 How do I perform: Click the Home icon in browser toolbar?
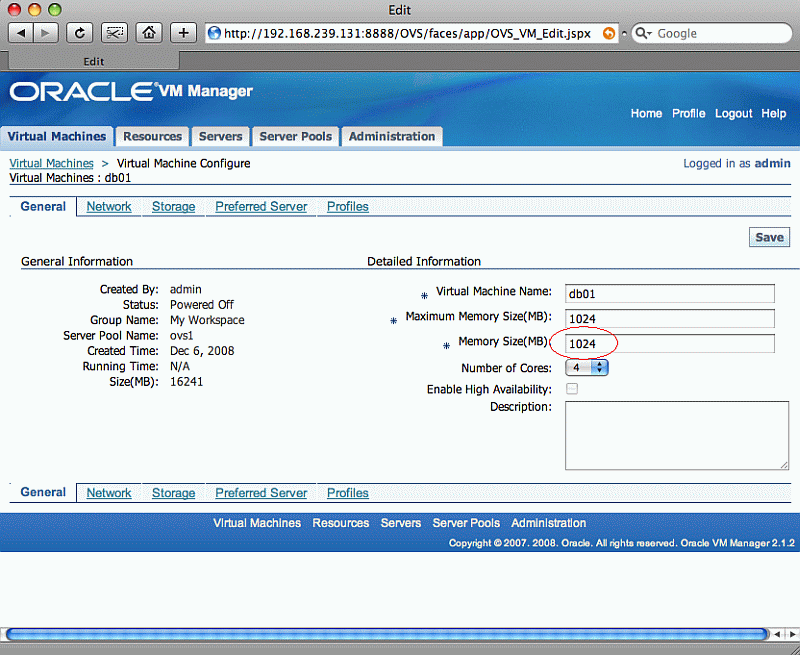[150, 33]
